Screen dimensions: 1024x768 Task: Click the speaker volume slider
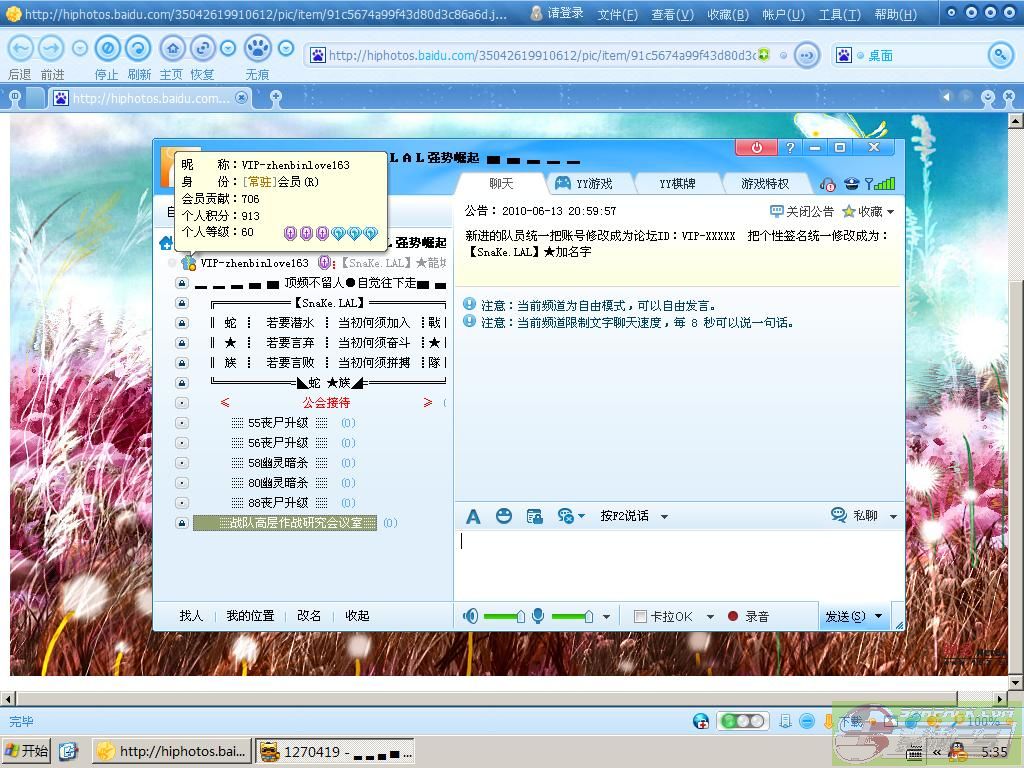tap(503, 617)
